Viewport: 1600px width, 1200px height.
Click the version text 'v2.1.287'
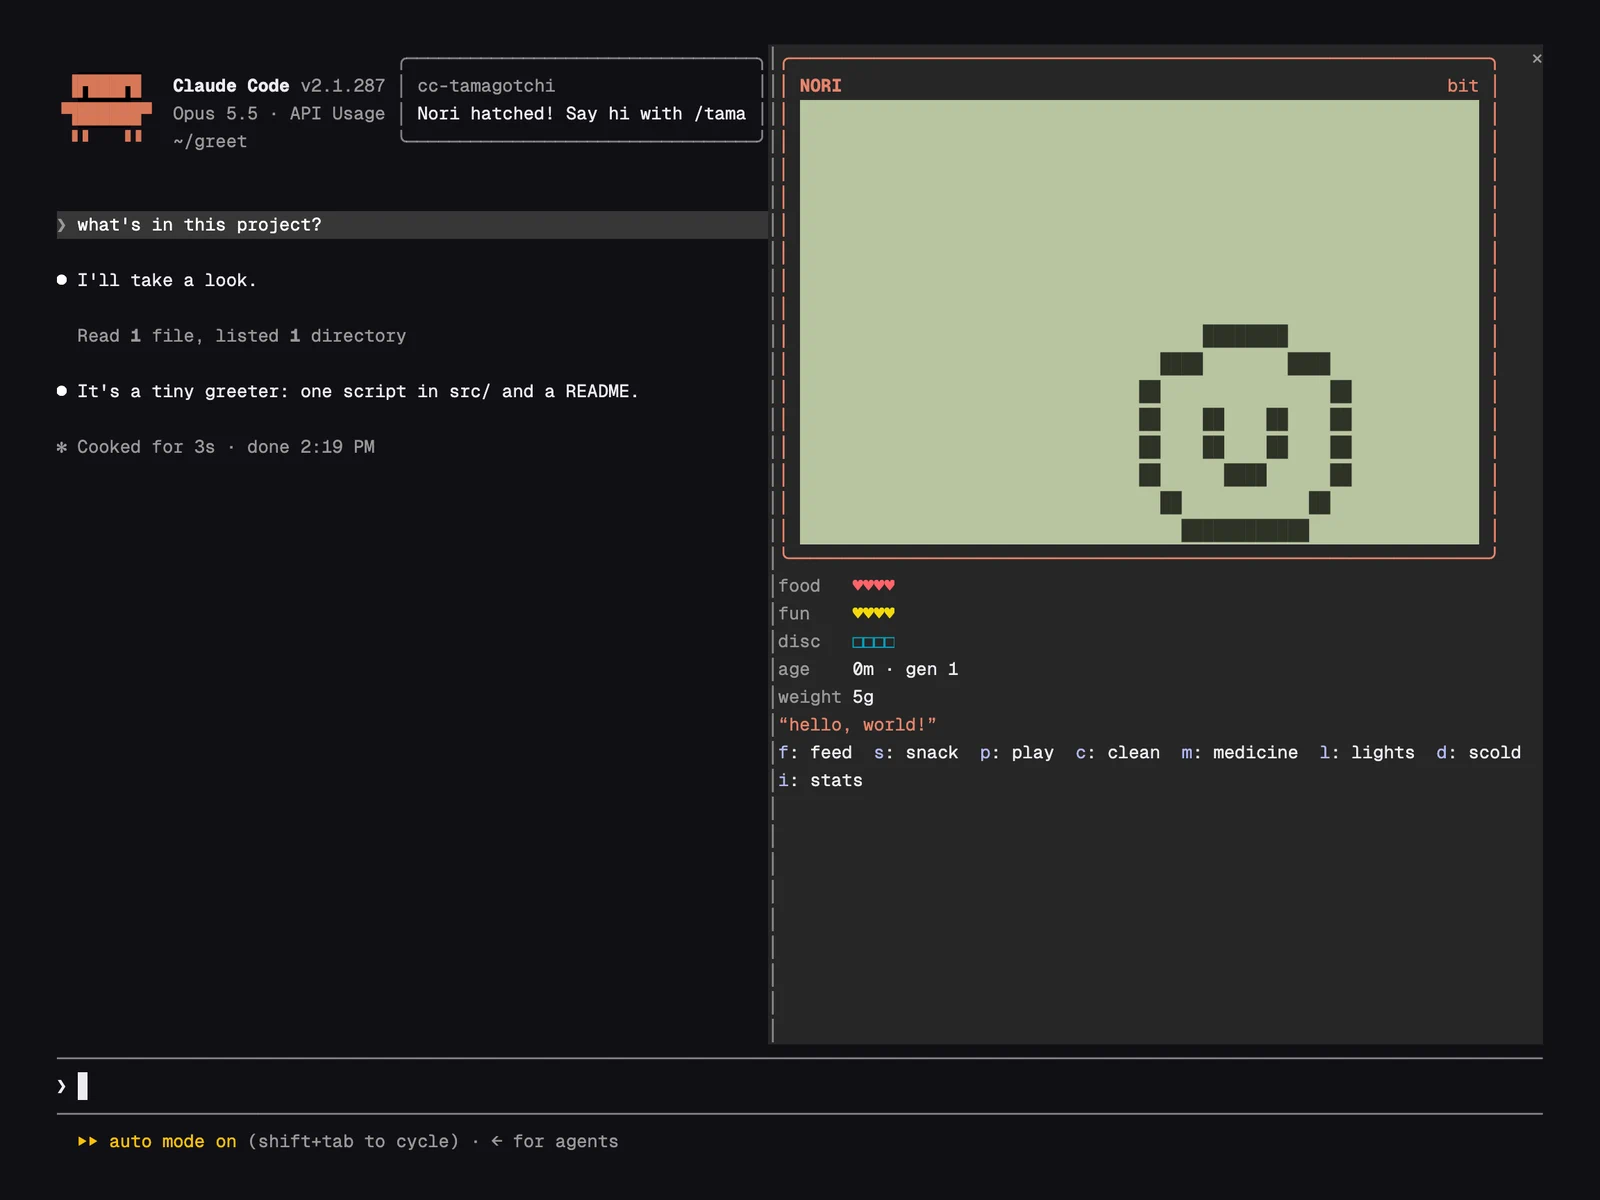click(342, 86)
